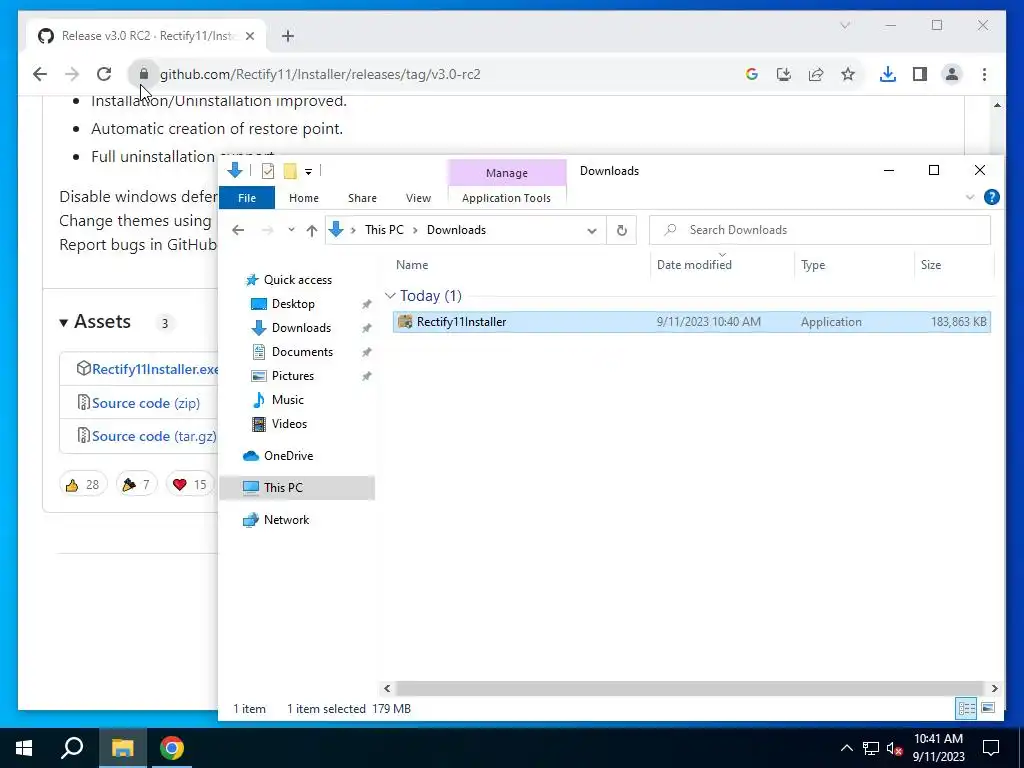
Task: Reload the GitHub page
Action: click(x=104, y=74)
